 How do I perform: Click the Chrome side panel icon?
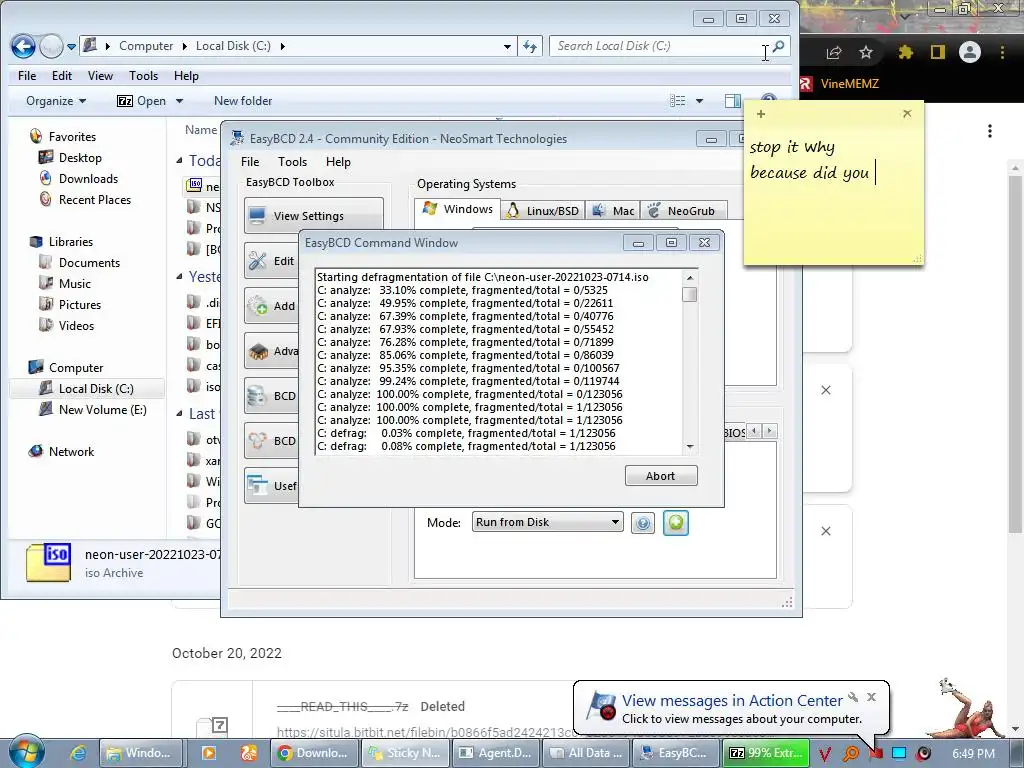pyautogui.click(x=938, y=52)
